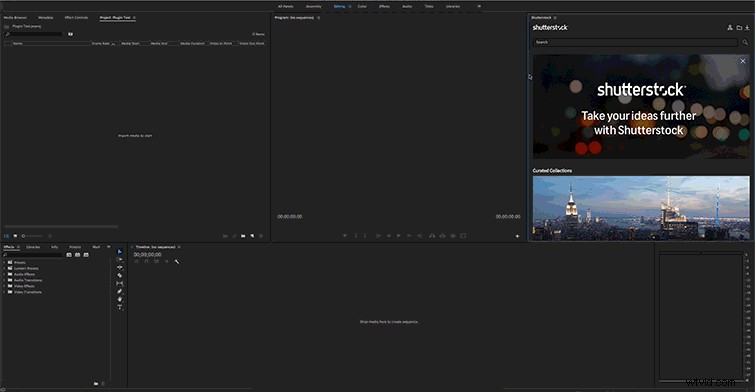Select the Razor tool
The width and height of the screenshot is (755, 392).
(x=120, y=275)
